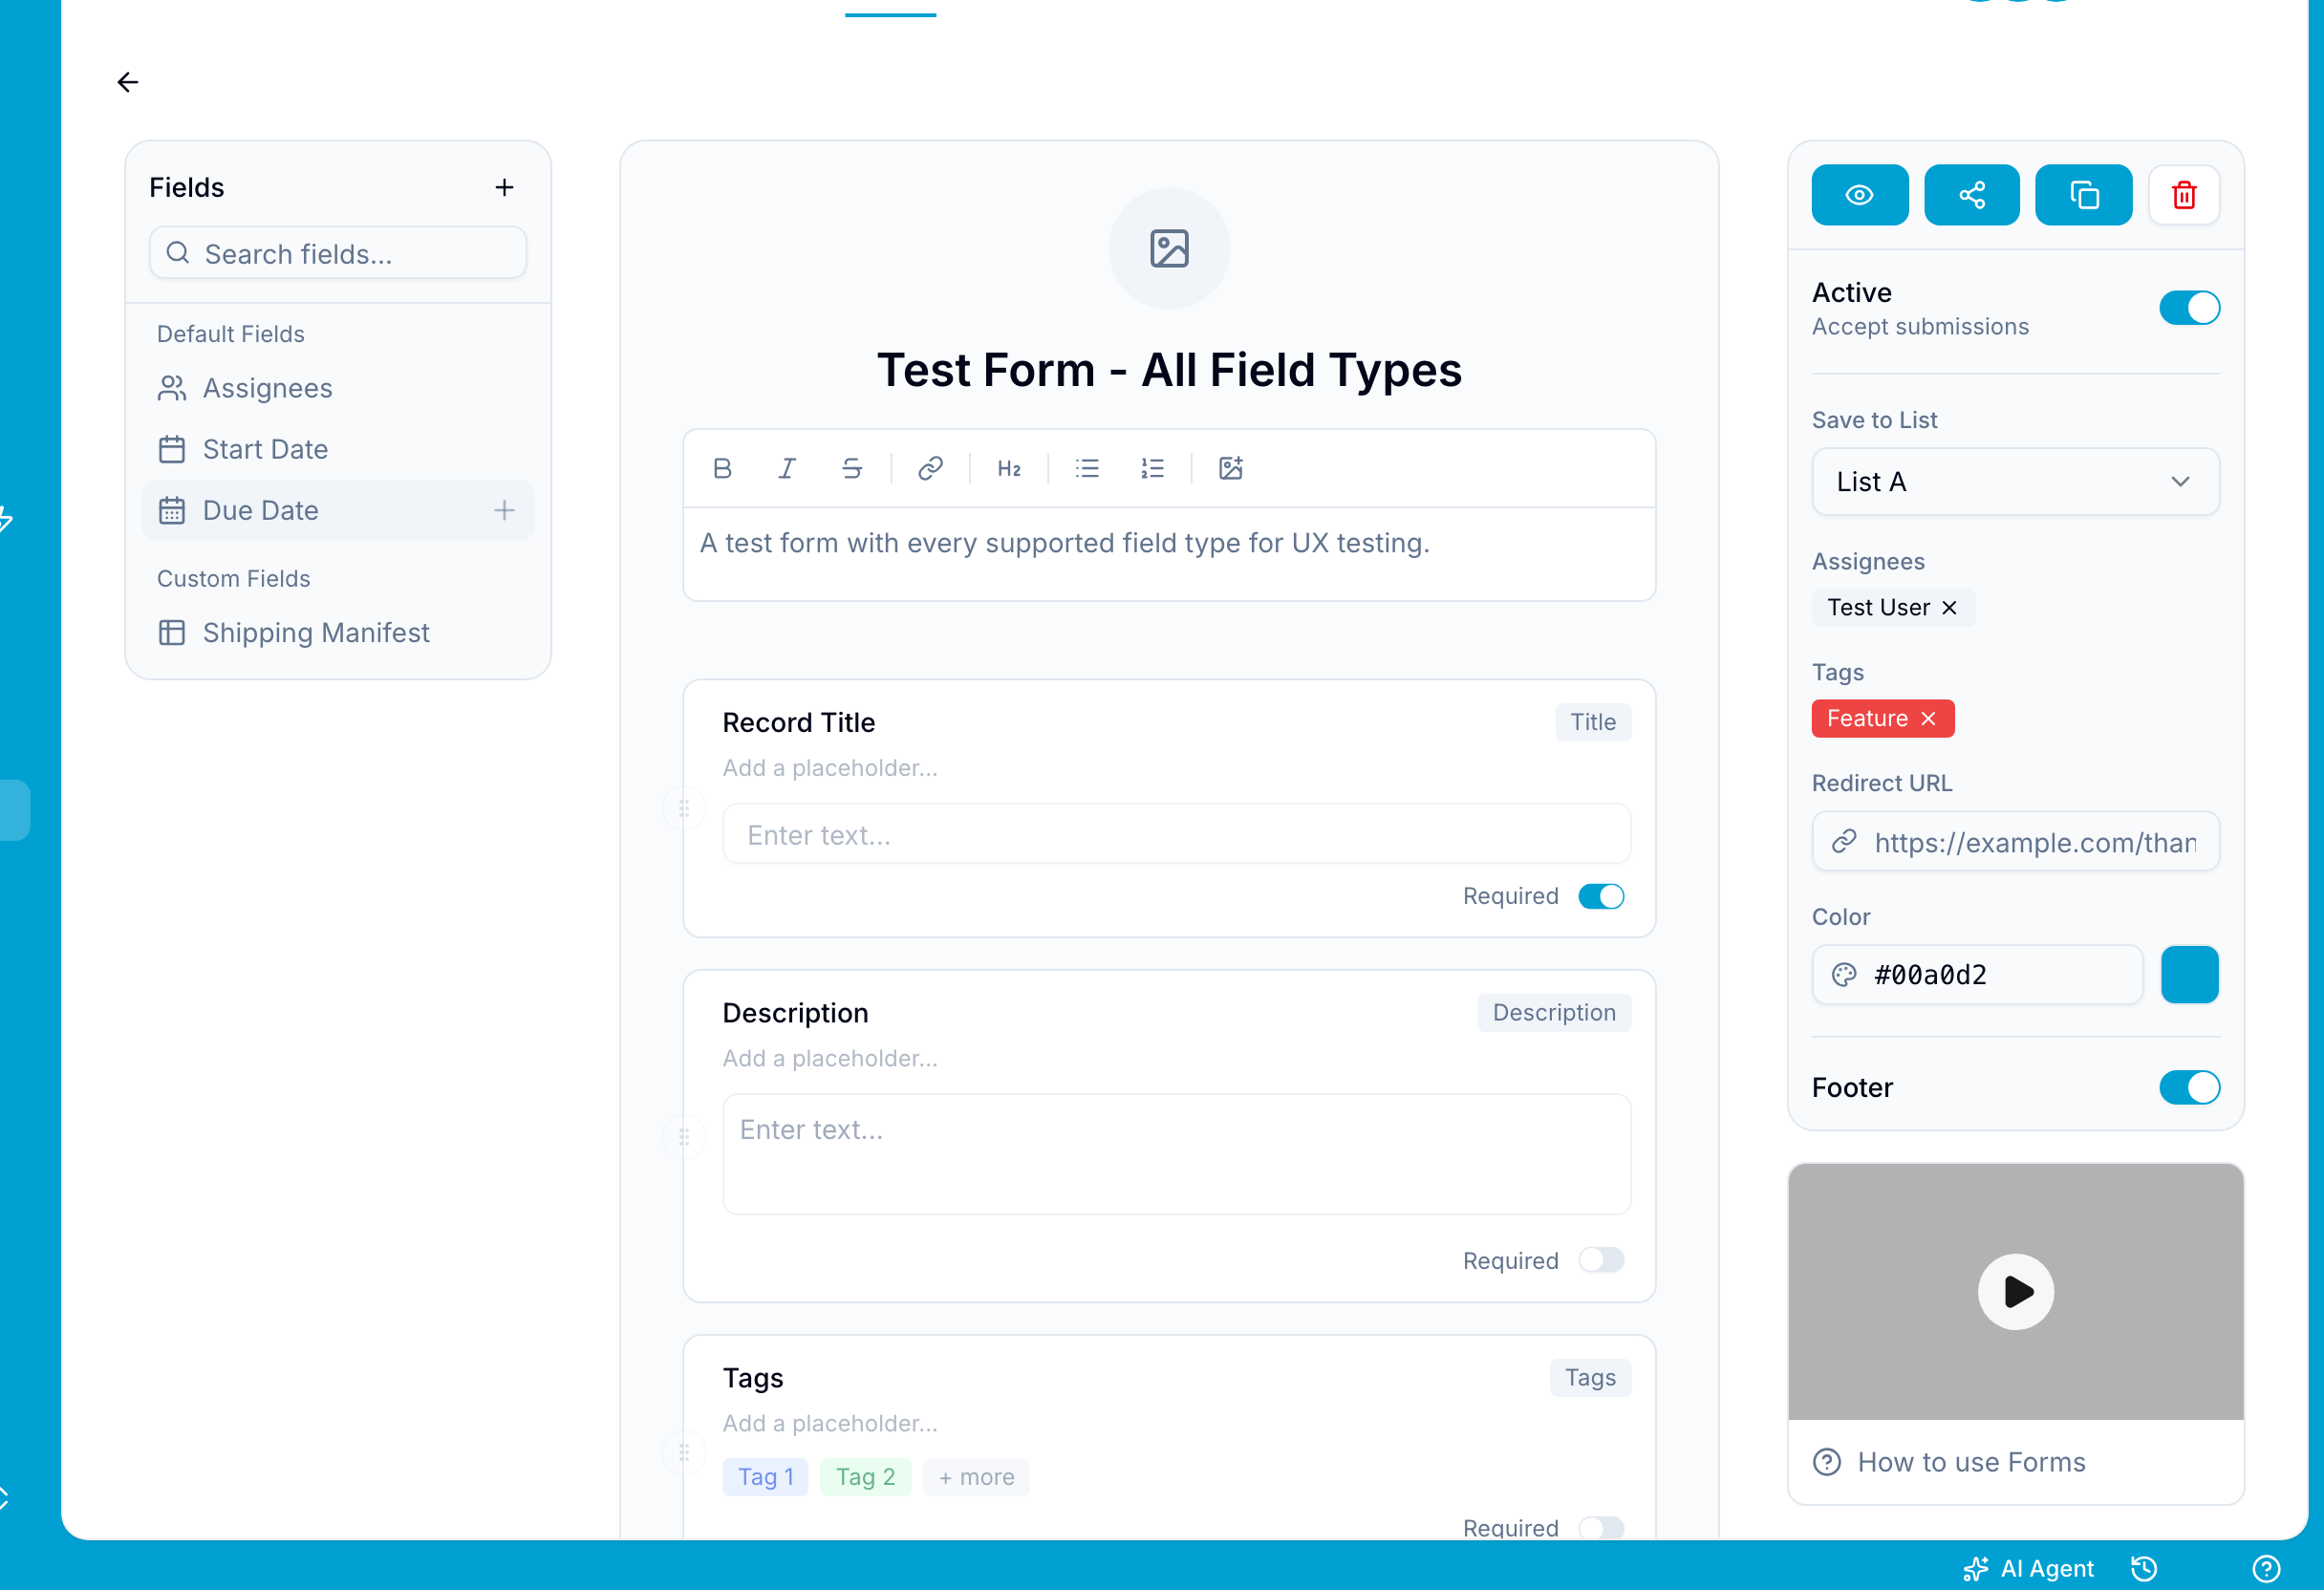This screenshot has height=1590, width=2324.
Task: Go back using the left arrow
Action: pyautogui.click(x=128, y=82)
